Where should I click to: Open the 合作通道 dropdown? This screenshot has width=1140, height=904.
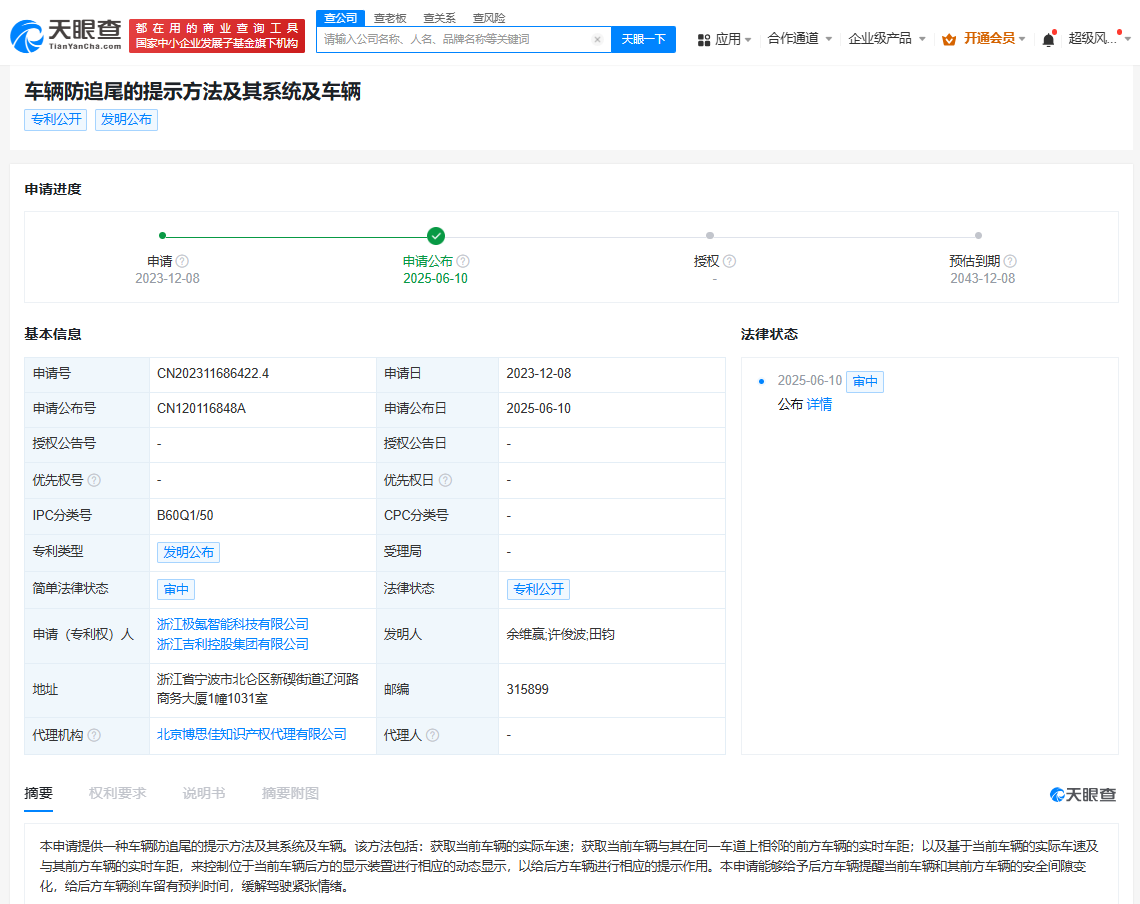tap(799, 39)
